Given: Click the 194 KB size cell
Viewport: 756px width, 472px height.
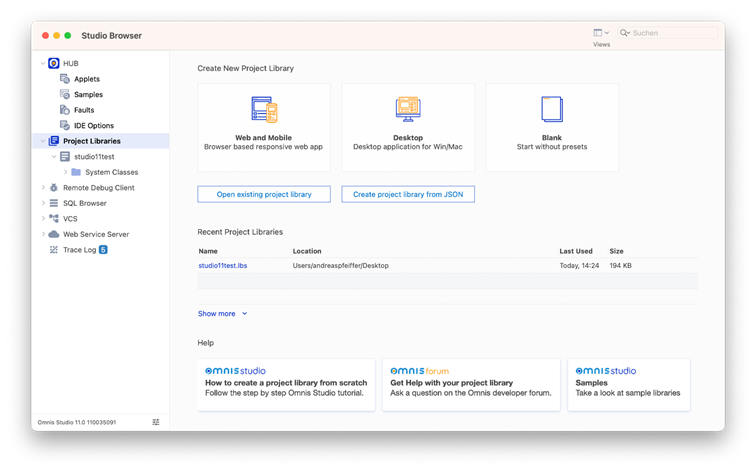Looking at the screenshot, I should click(621, 266).
